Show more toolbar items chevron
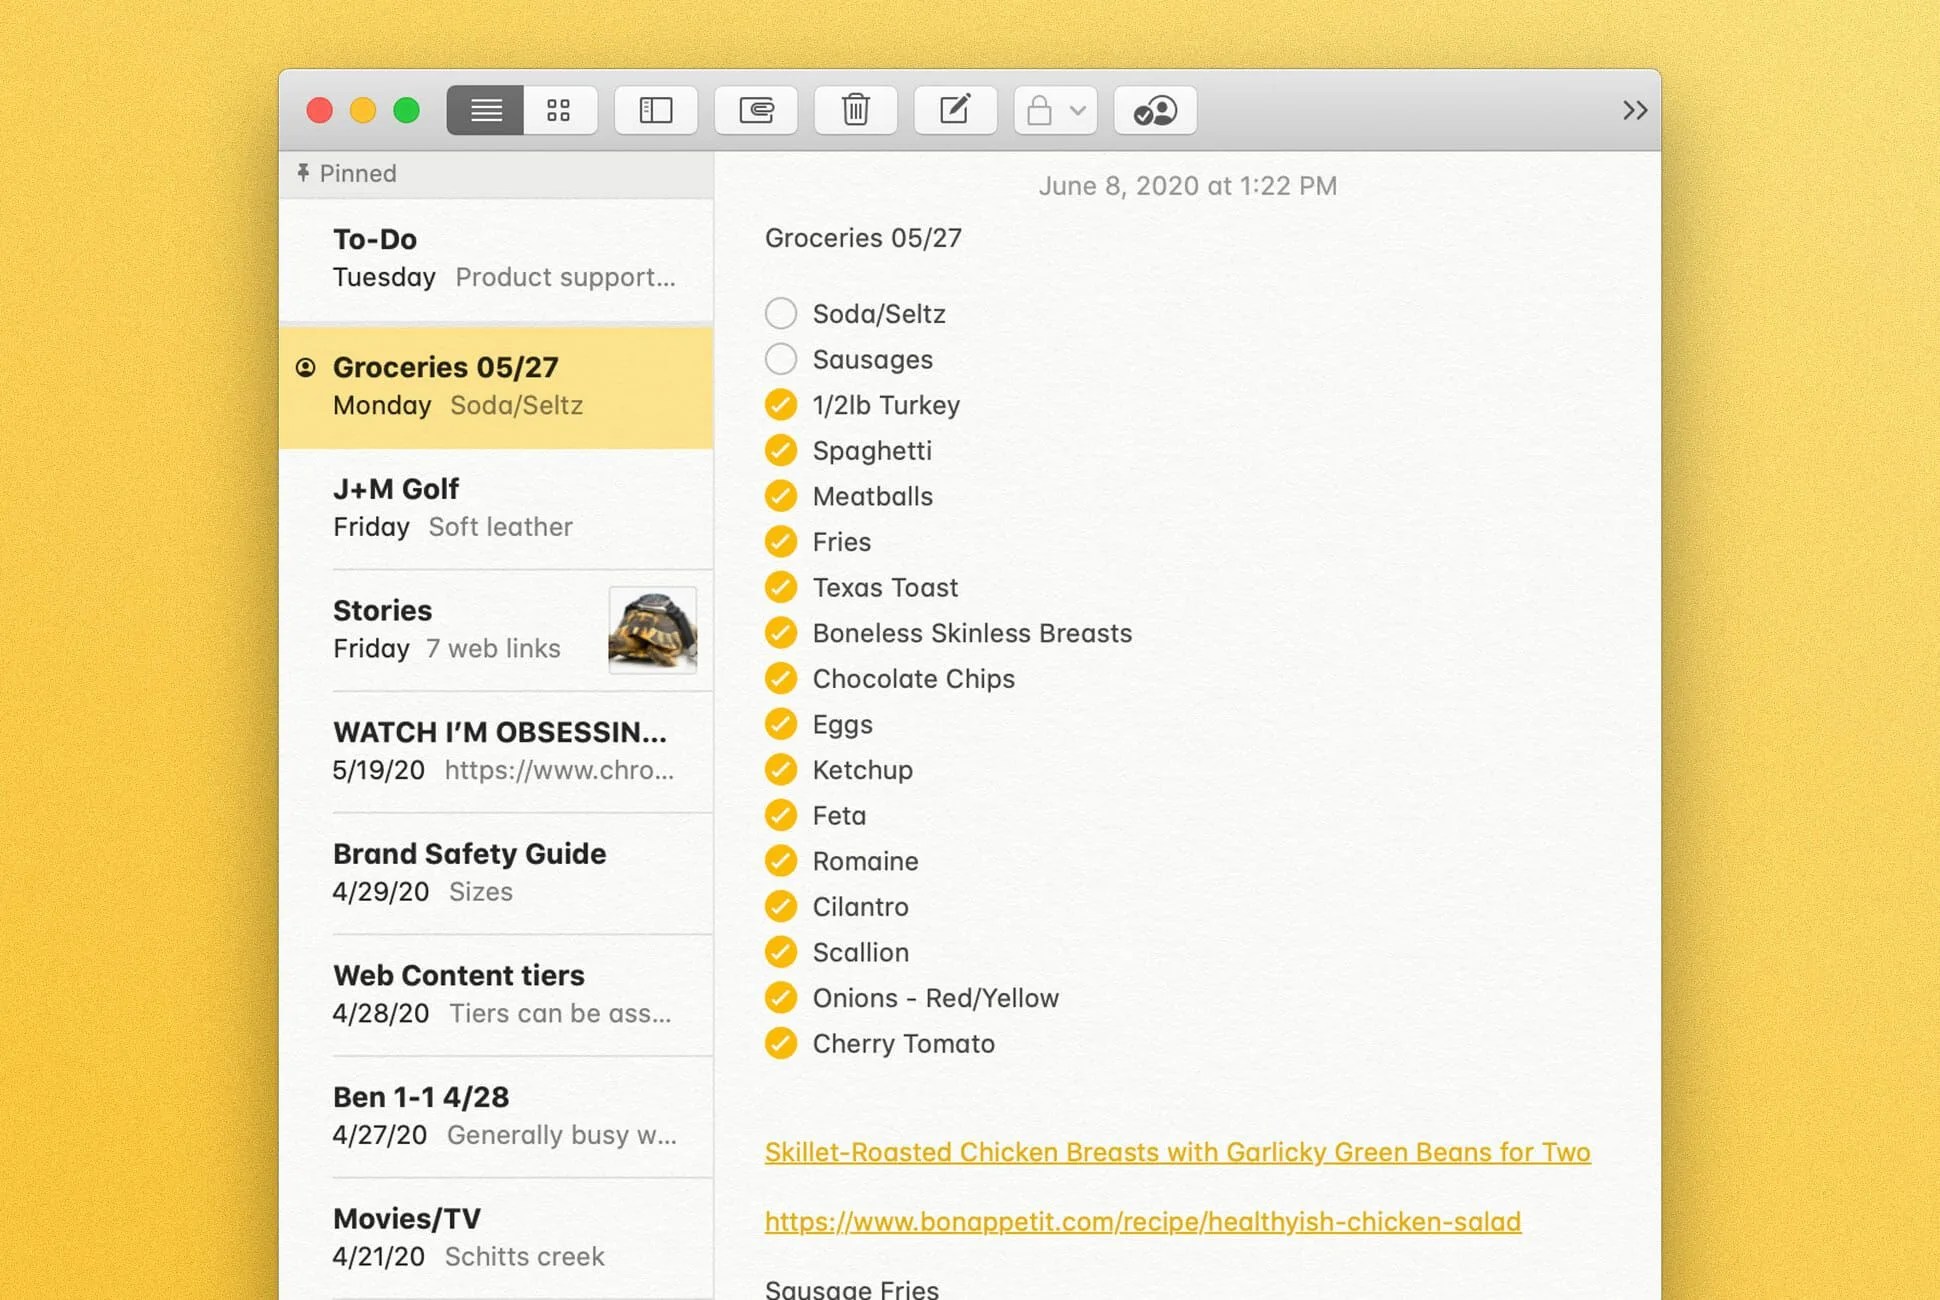The image size is (1940, 1300). coord(1634,110)
